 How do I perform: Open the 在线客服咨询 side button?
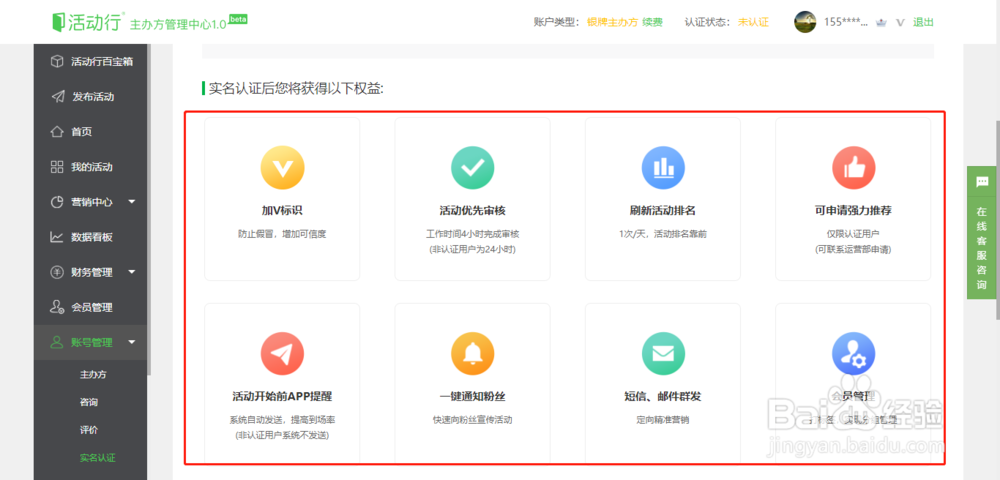pos(982,232)
